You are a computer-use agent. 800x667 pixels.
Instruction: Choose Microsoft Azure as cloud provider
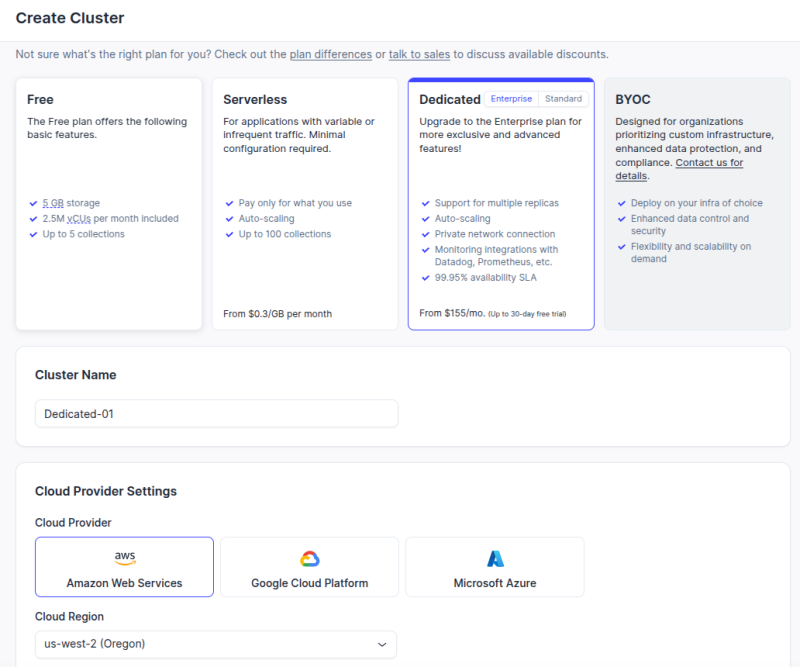[x=495, y=568]
